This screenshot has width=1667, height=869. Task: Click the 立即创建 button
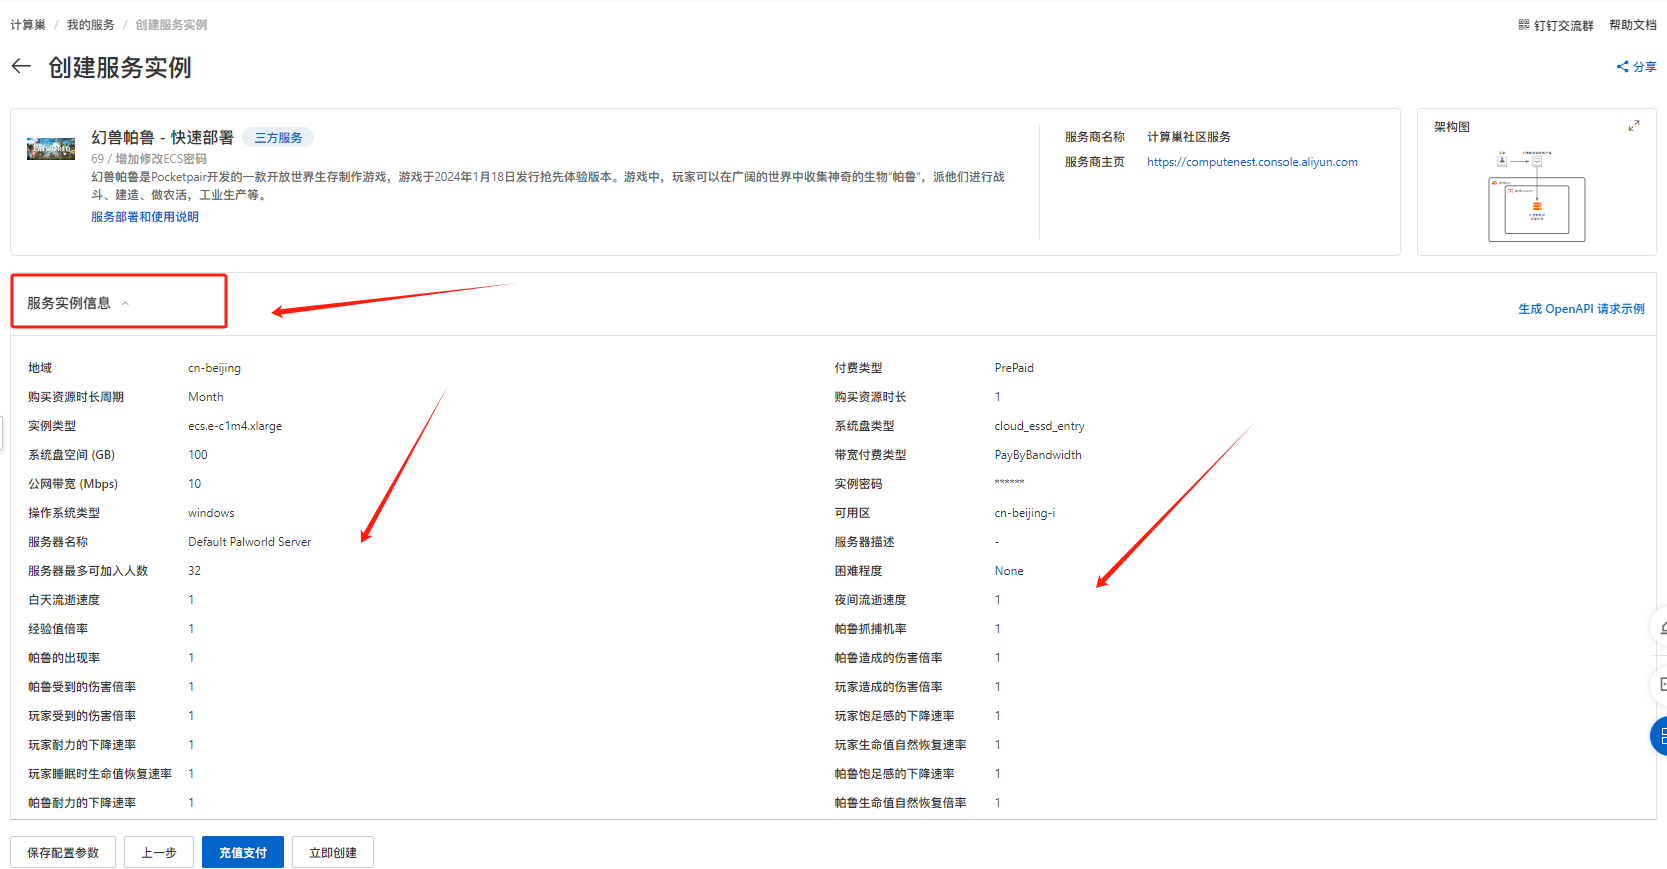pos(333,852)
